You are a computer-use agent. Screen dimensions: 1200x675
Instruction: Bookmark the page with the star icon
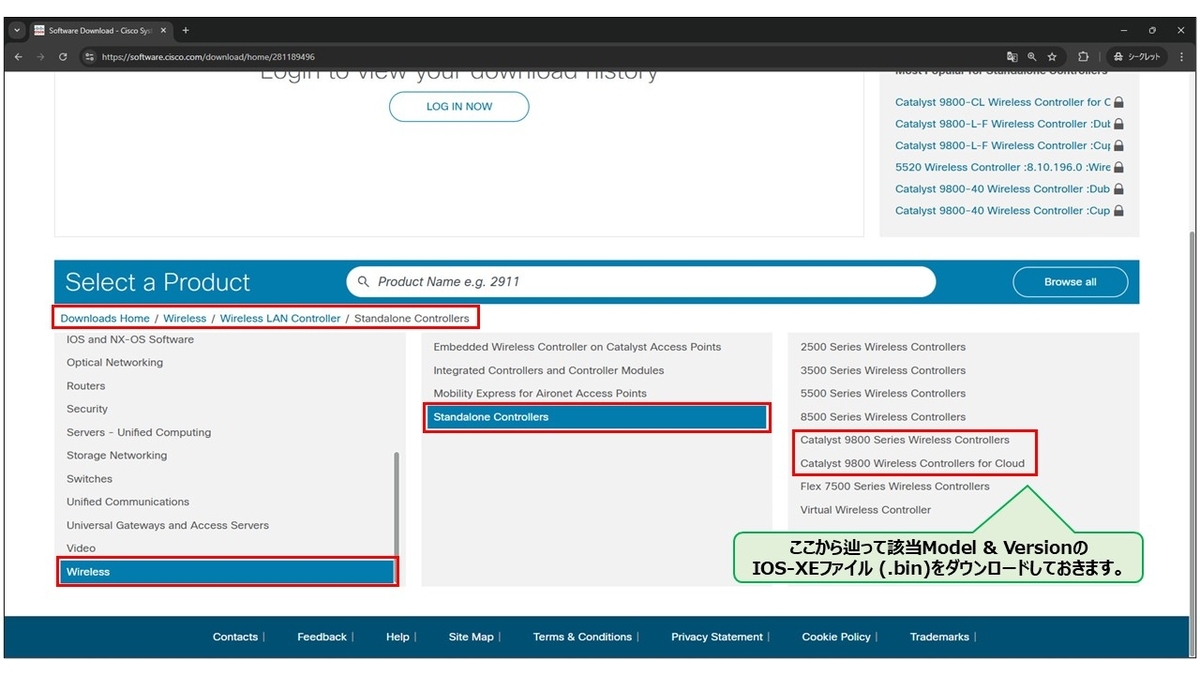(1052, 57)
